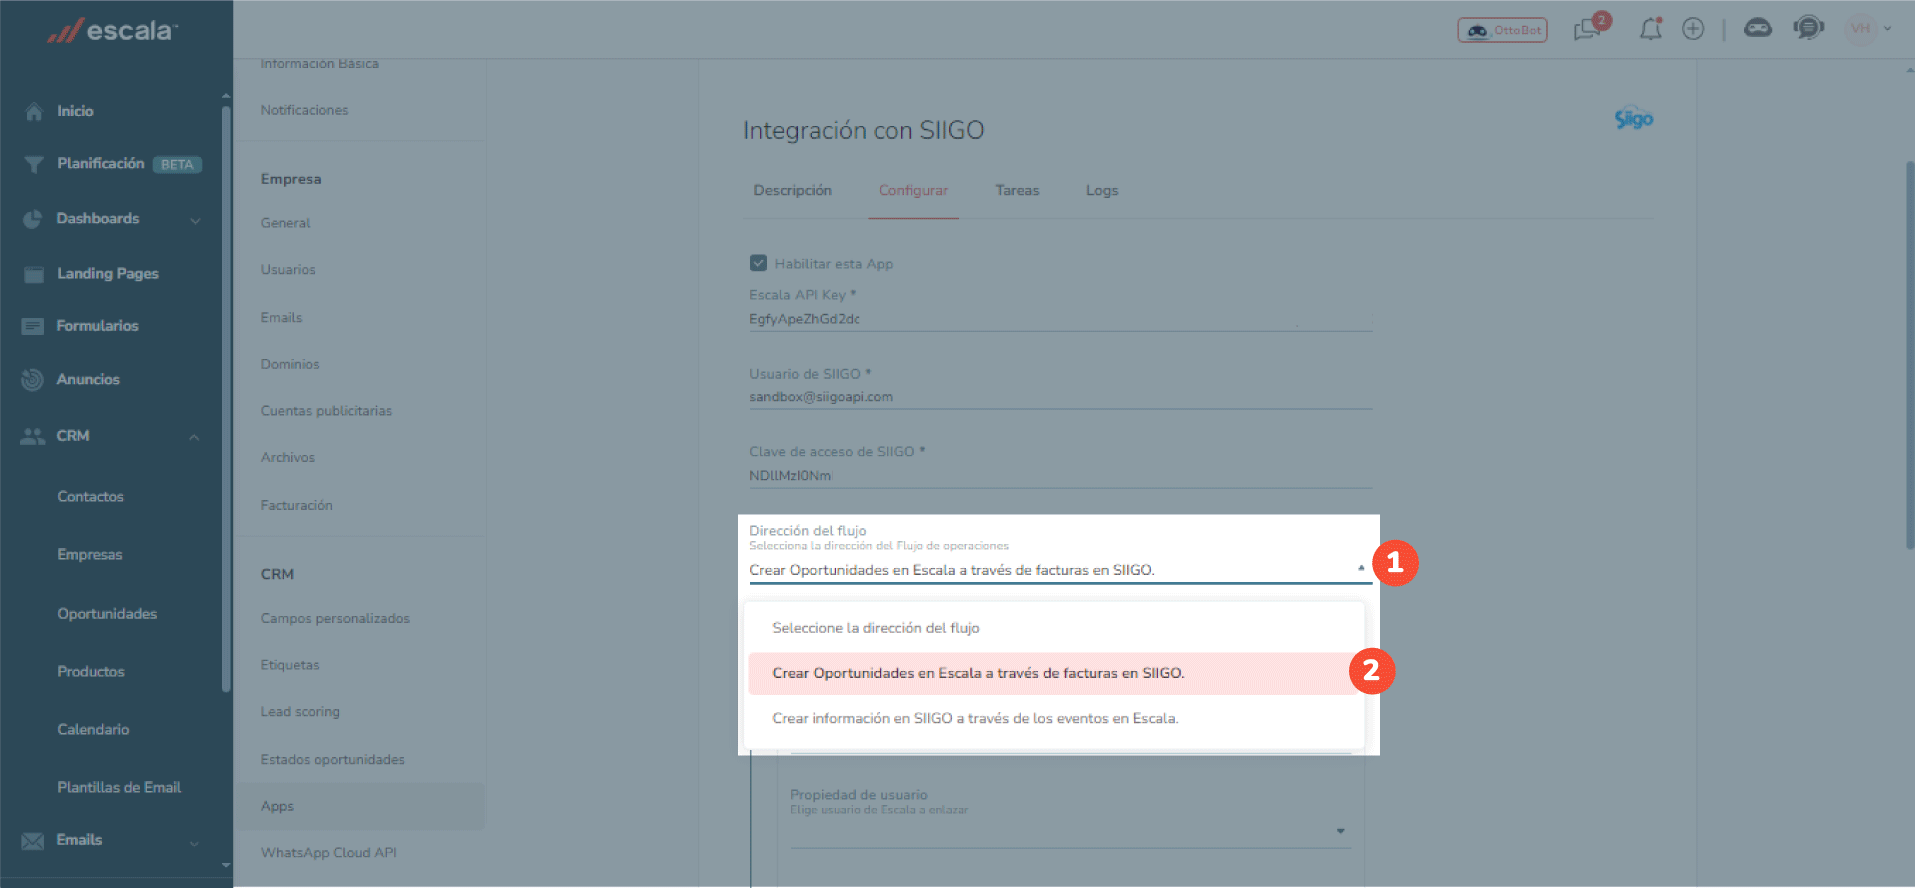The height and width of the screenshot is (888, 1915).
Task: Switch to the Descripción tab
Action: tap(792, 190)
